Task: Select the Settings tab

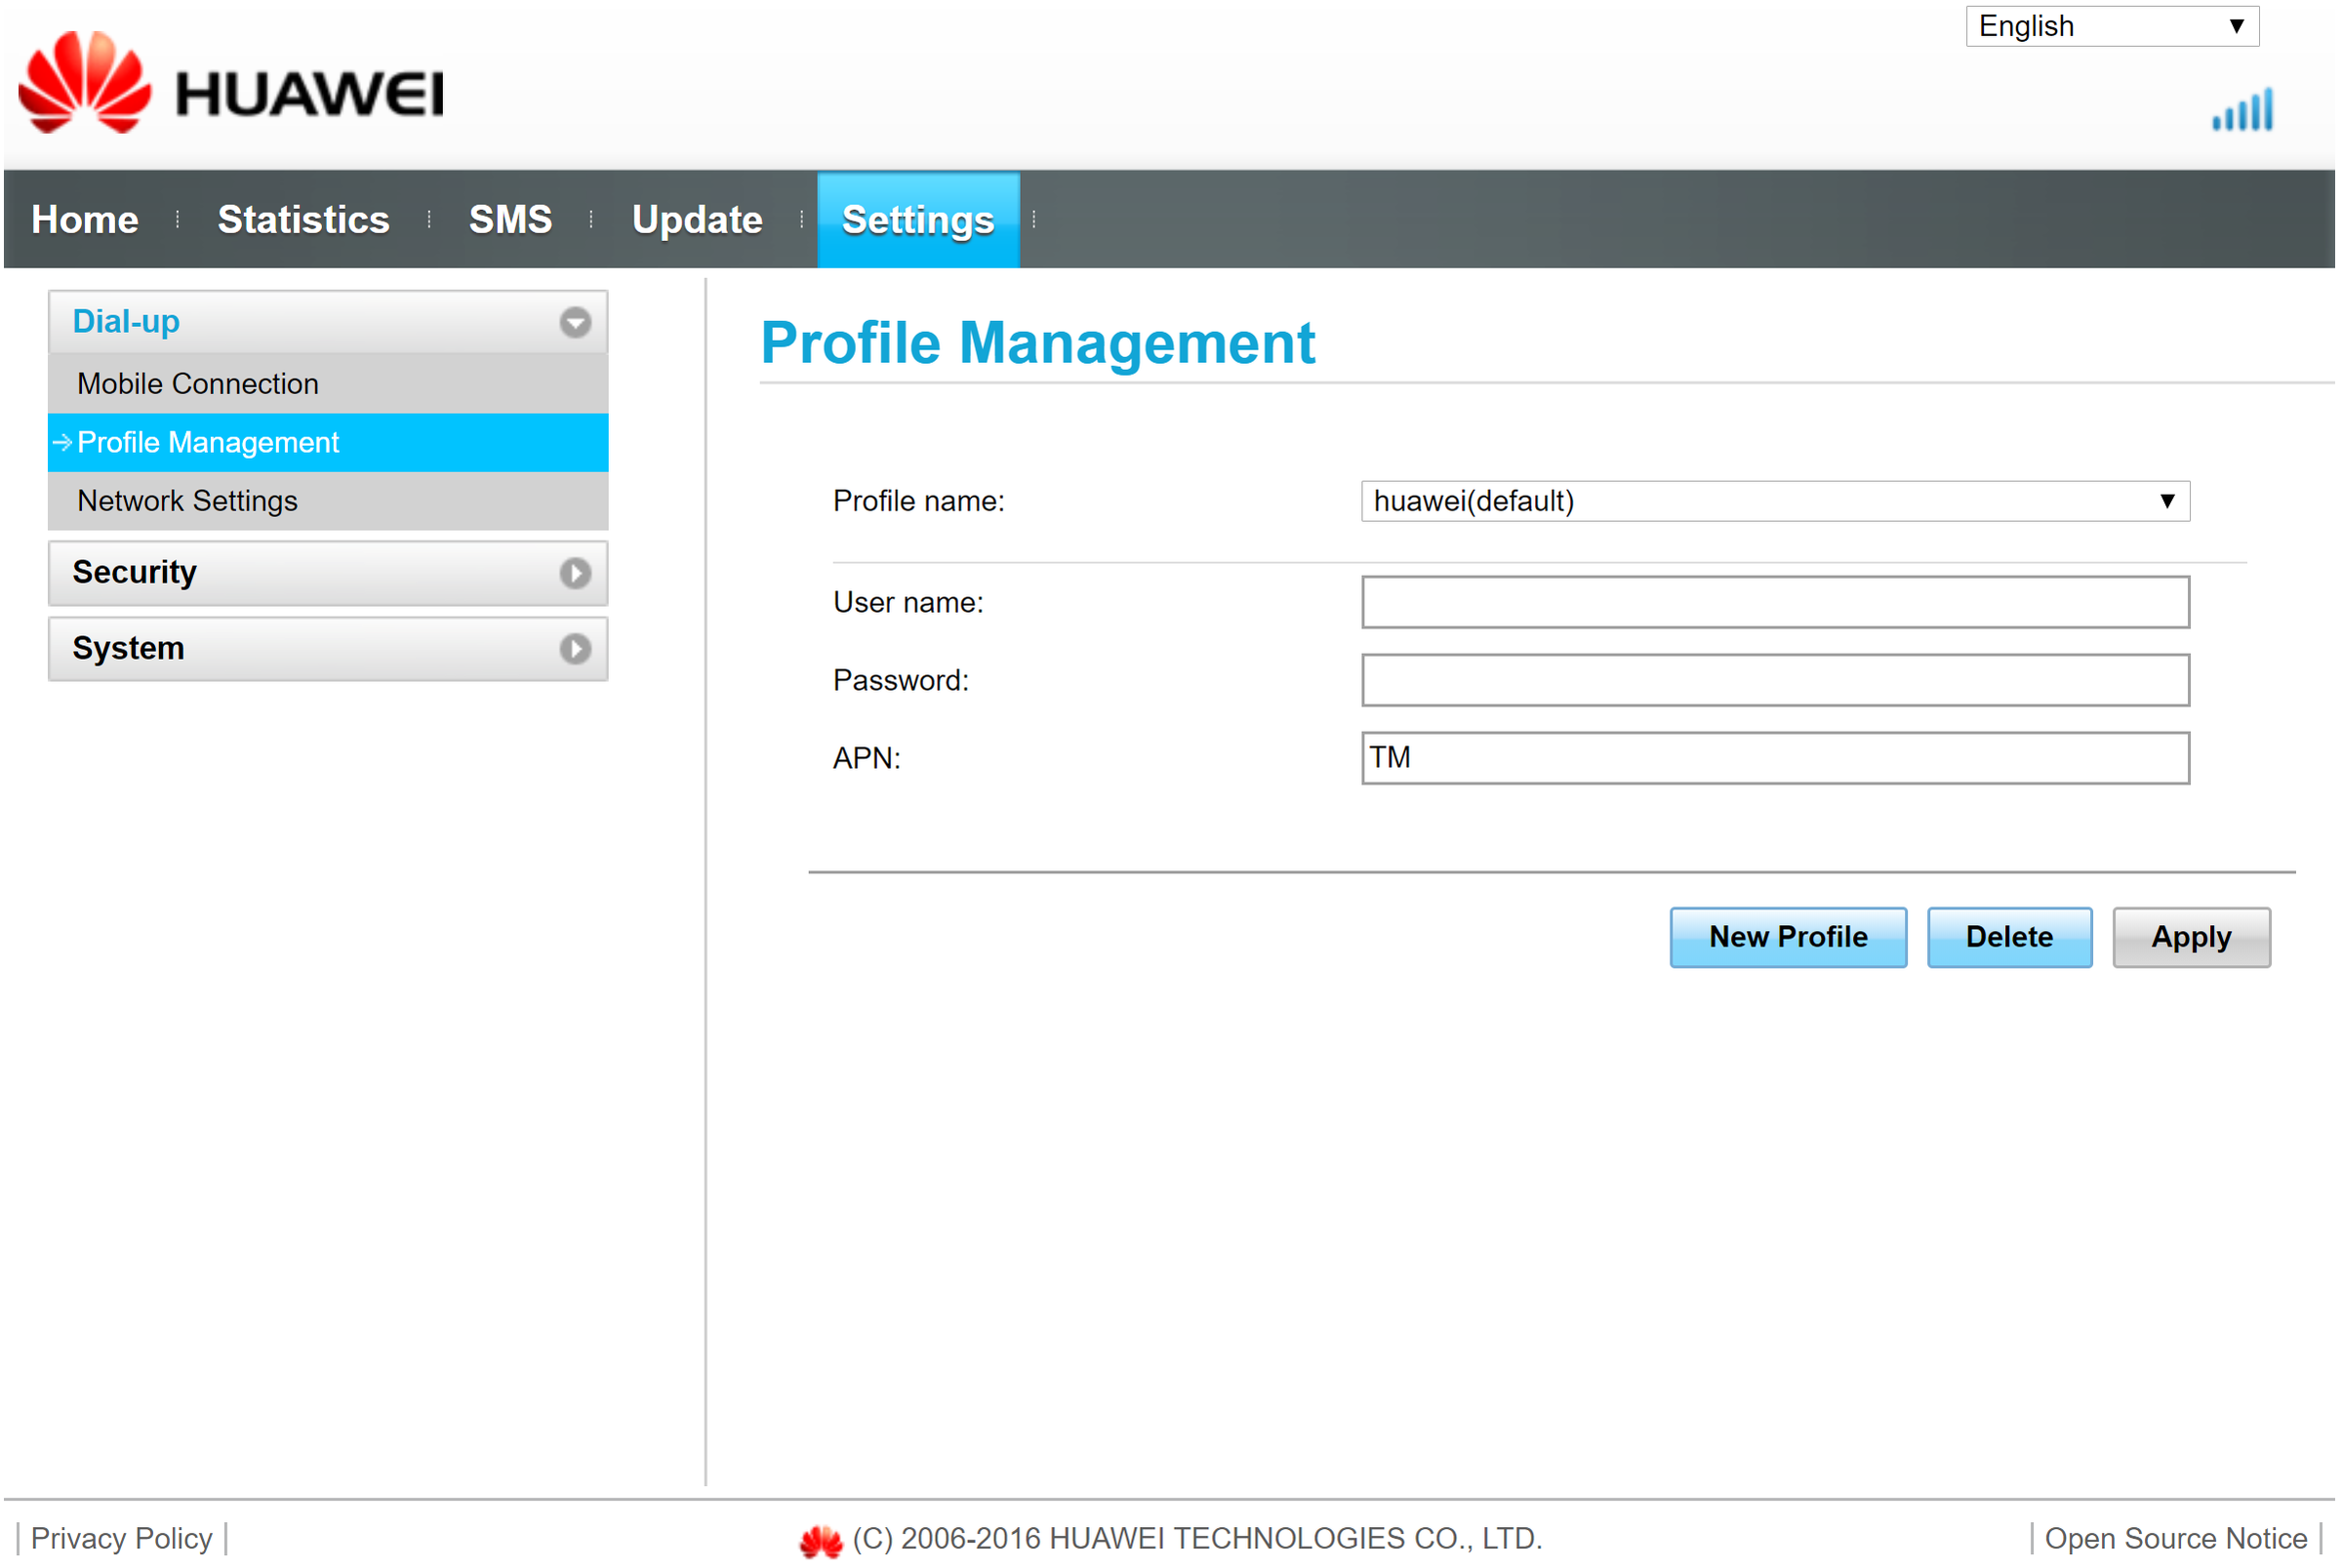Action: coord(918,220)
